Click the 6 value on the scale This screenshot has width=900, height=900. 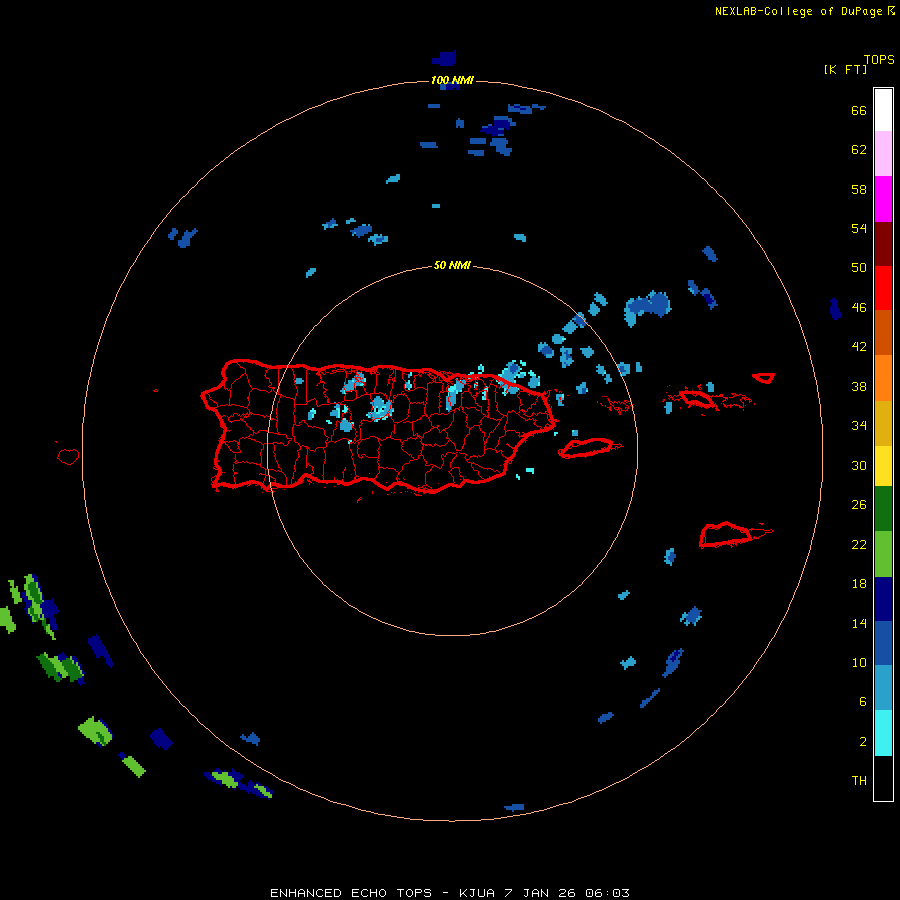click(x=862, y=701)
